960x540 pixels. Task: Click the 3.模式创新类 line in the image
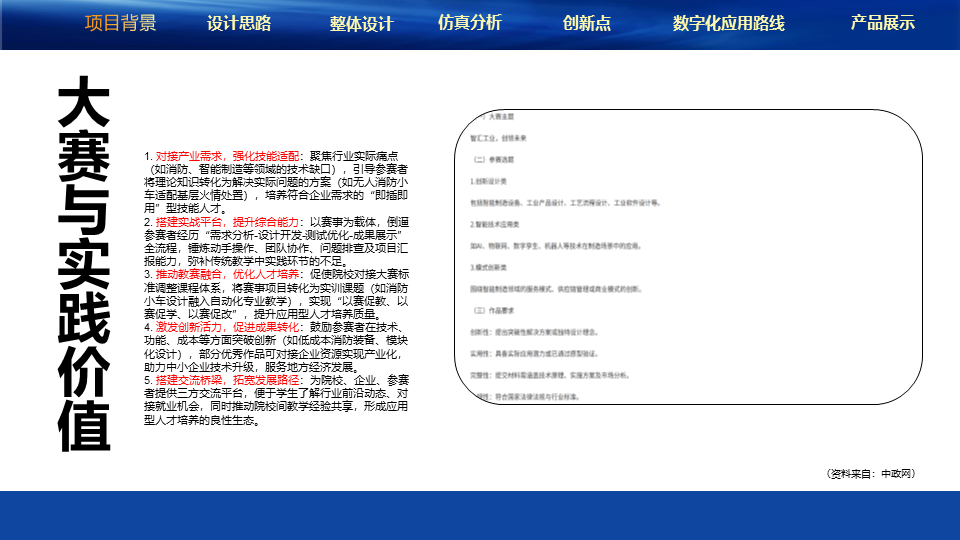click(x=489, y=268)
